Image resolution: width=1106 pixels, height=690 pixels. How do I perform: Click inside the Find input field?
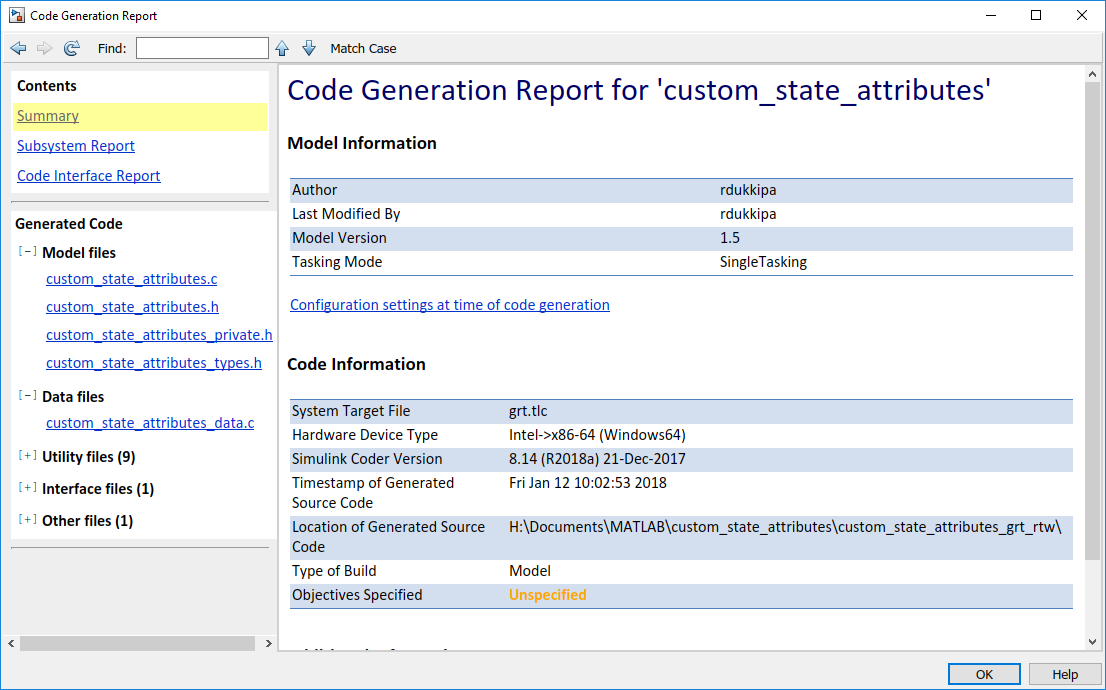click(x=200, y=47)
